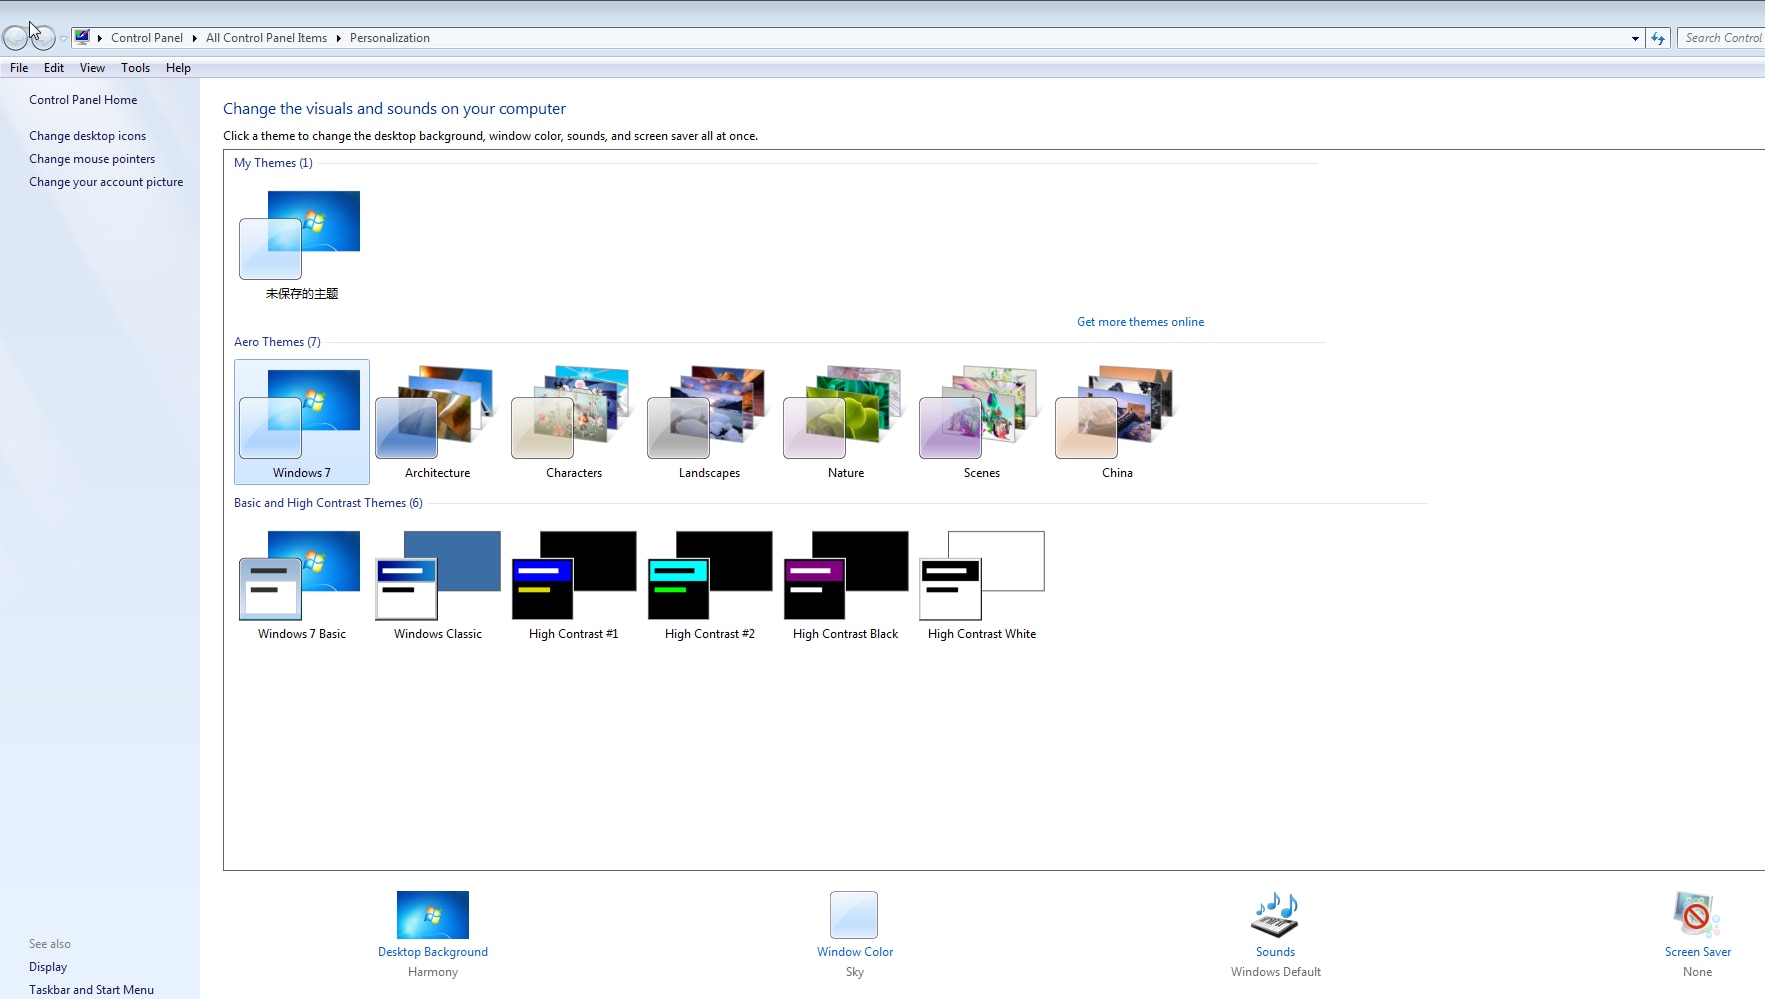
Task: Expand the arrow after All Control Panel Items
Action: tap(338, 38)
